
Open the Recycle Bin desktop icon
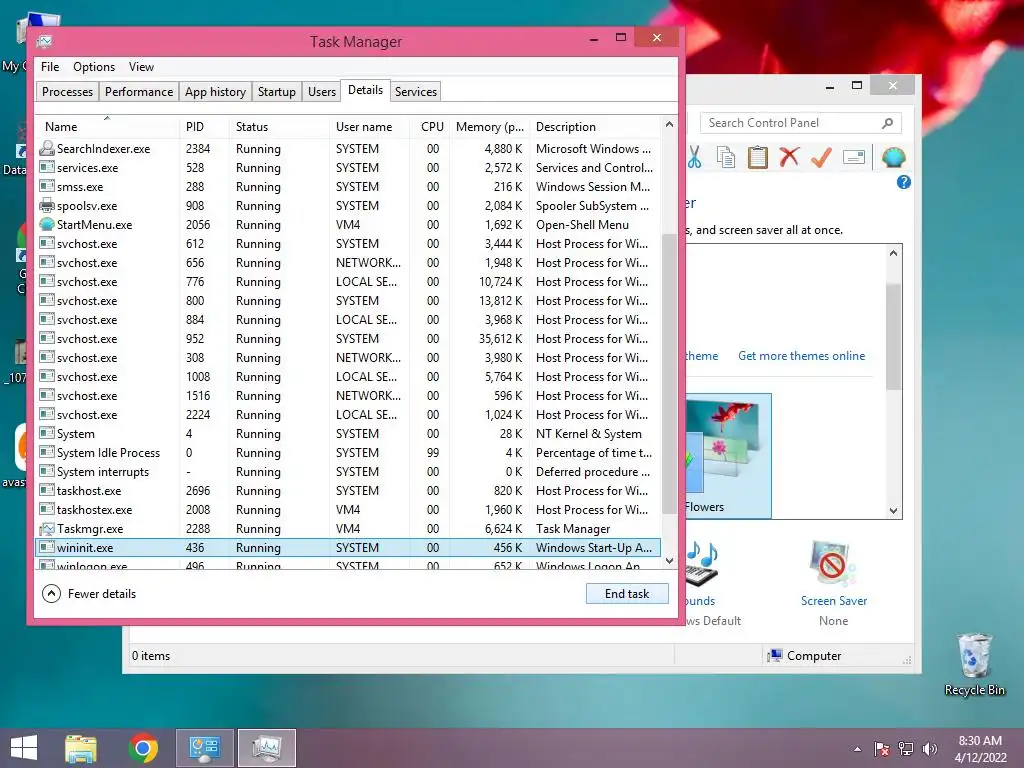pos(974,664)
